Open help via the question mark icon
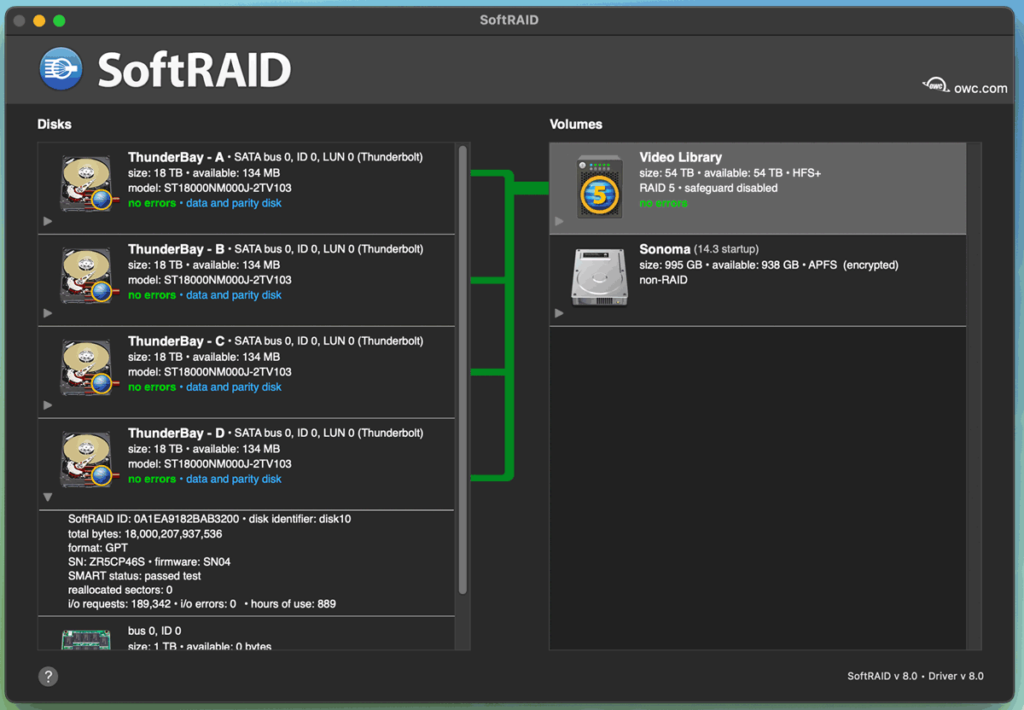The height and width of the screenshot is (710, 1024). 47,676
